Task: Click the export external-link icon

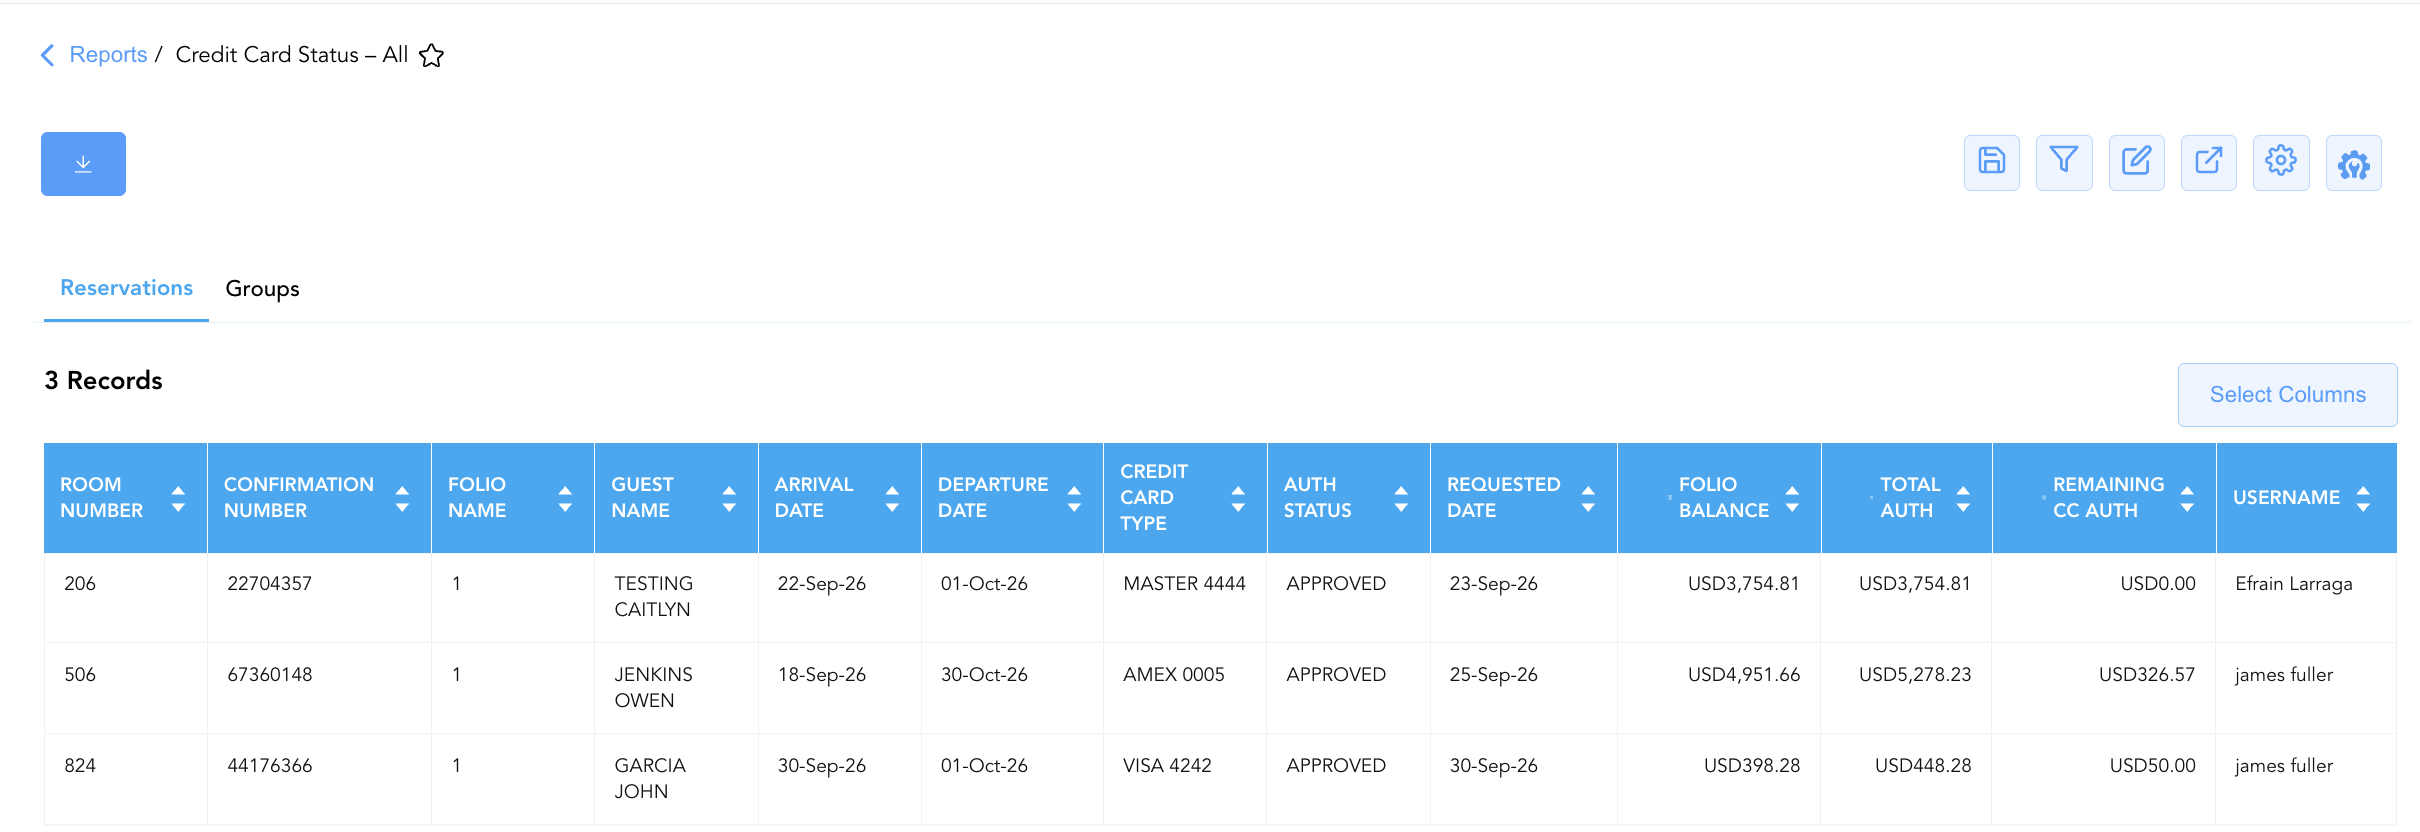Action: [2209, 162]
